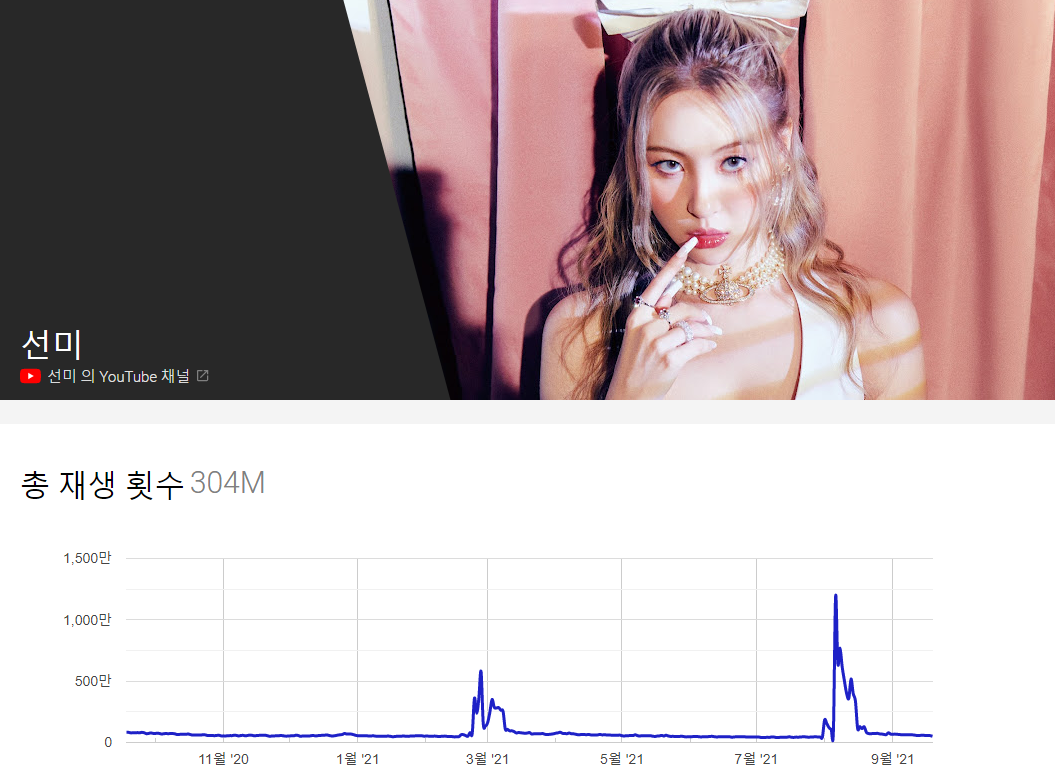The width and height of the screenshot is (1055, 774).
Task: Click the 1,000만 y-axis label
Action: [x=89, y=620]
